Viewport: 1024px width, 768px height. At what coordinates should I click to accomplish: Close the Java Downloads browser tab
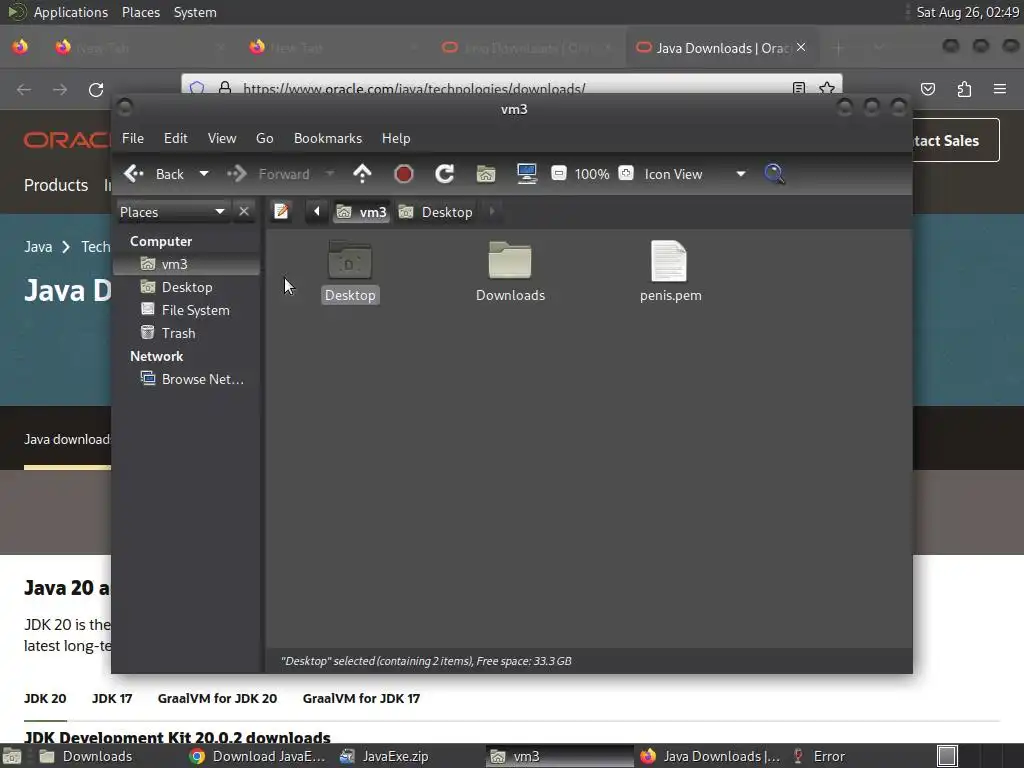point(801,48)
